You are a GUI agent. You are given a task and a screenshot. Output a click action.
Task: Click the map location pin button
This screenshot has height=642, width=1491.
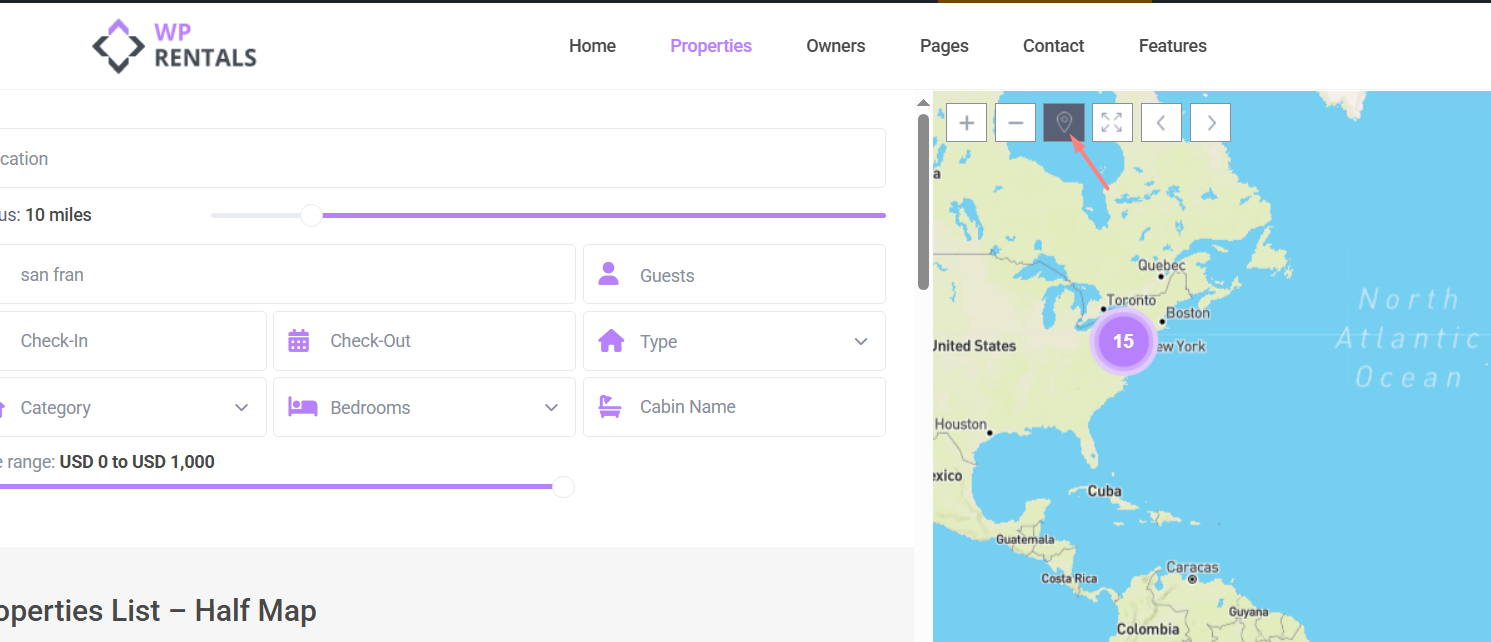coord(1064,123)
